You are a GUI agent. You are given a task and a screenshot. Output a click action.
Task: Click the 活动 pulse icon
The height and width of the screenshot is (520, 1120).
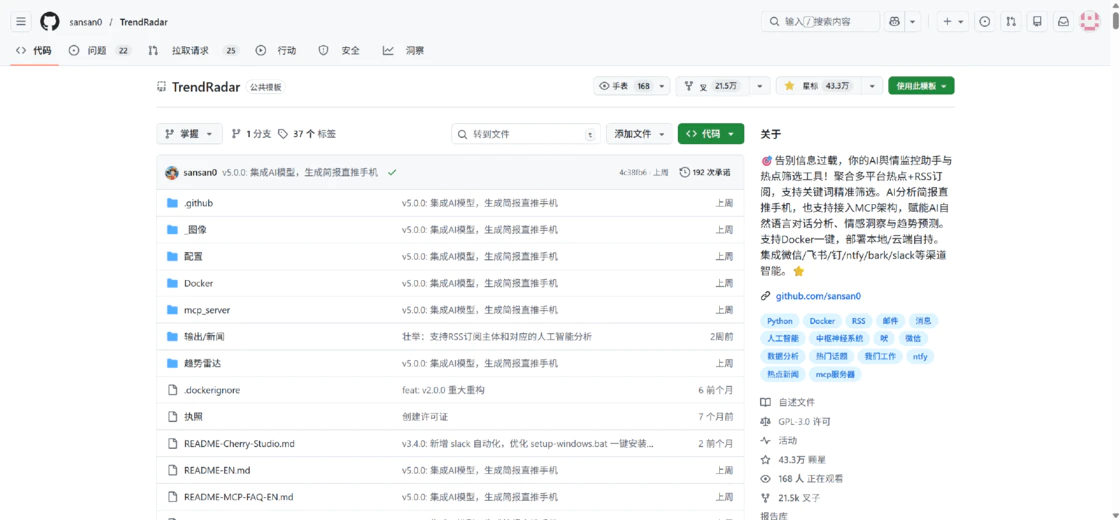click(766, 441)
